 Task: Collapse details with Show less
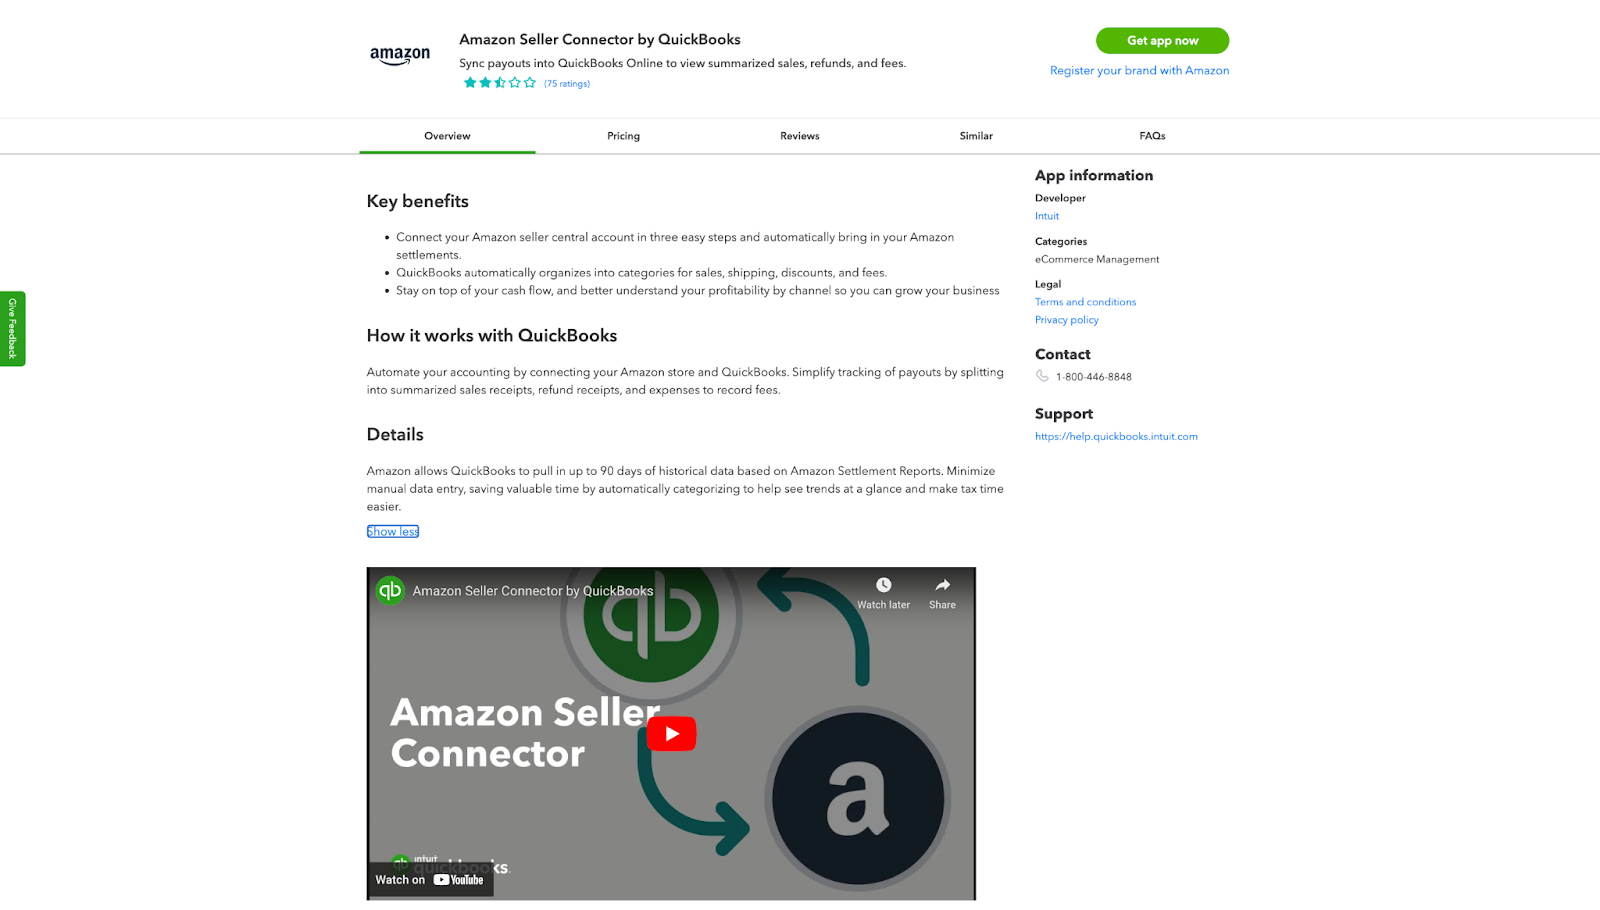pos(392,531)
